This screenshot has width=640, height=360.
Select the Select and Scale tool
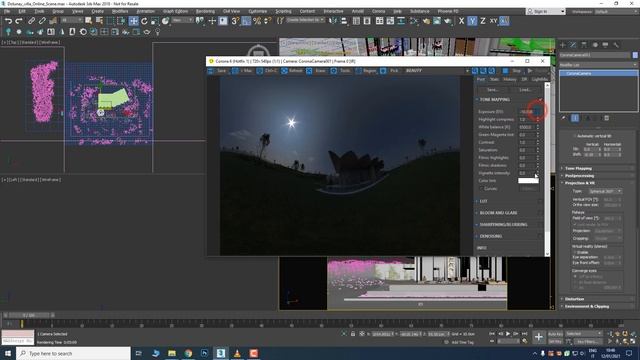155,21
